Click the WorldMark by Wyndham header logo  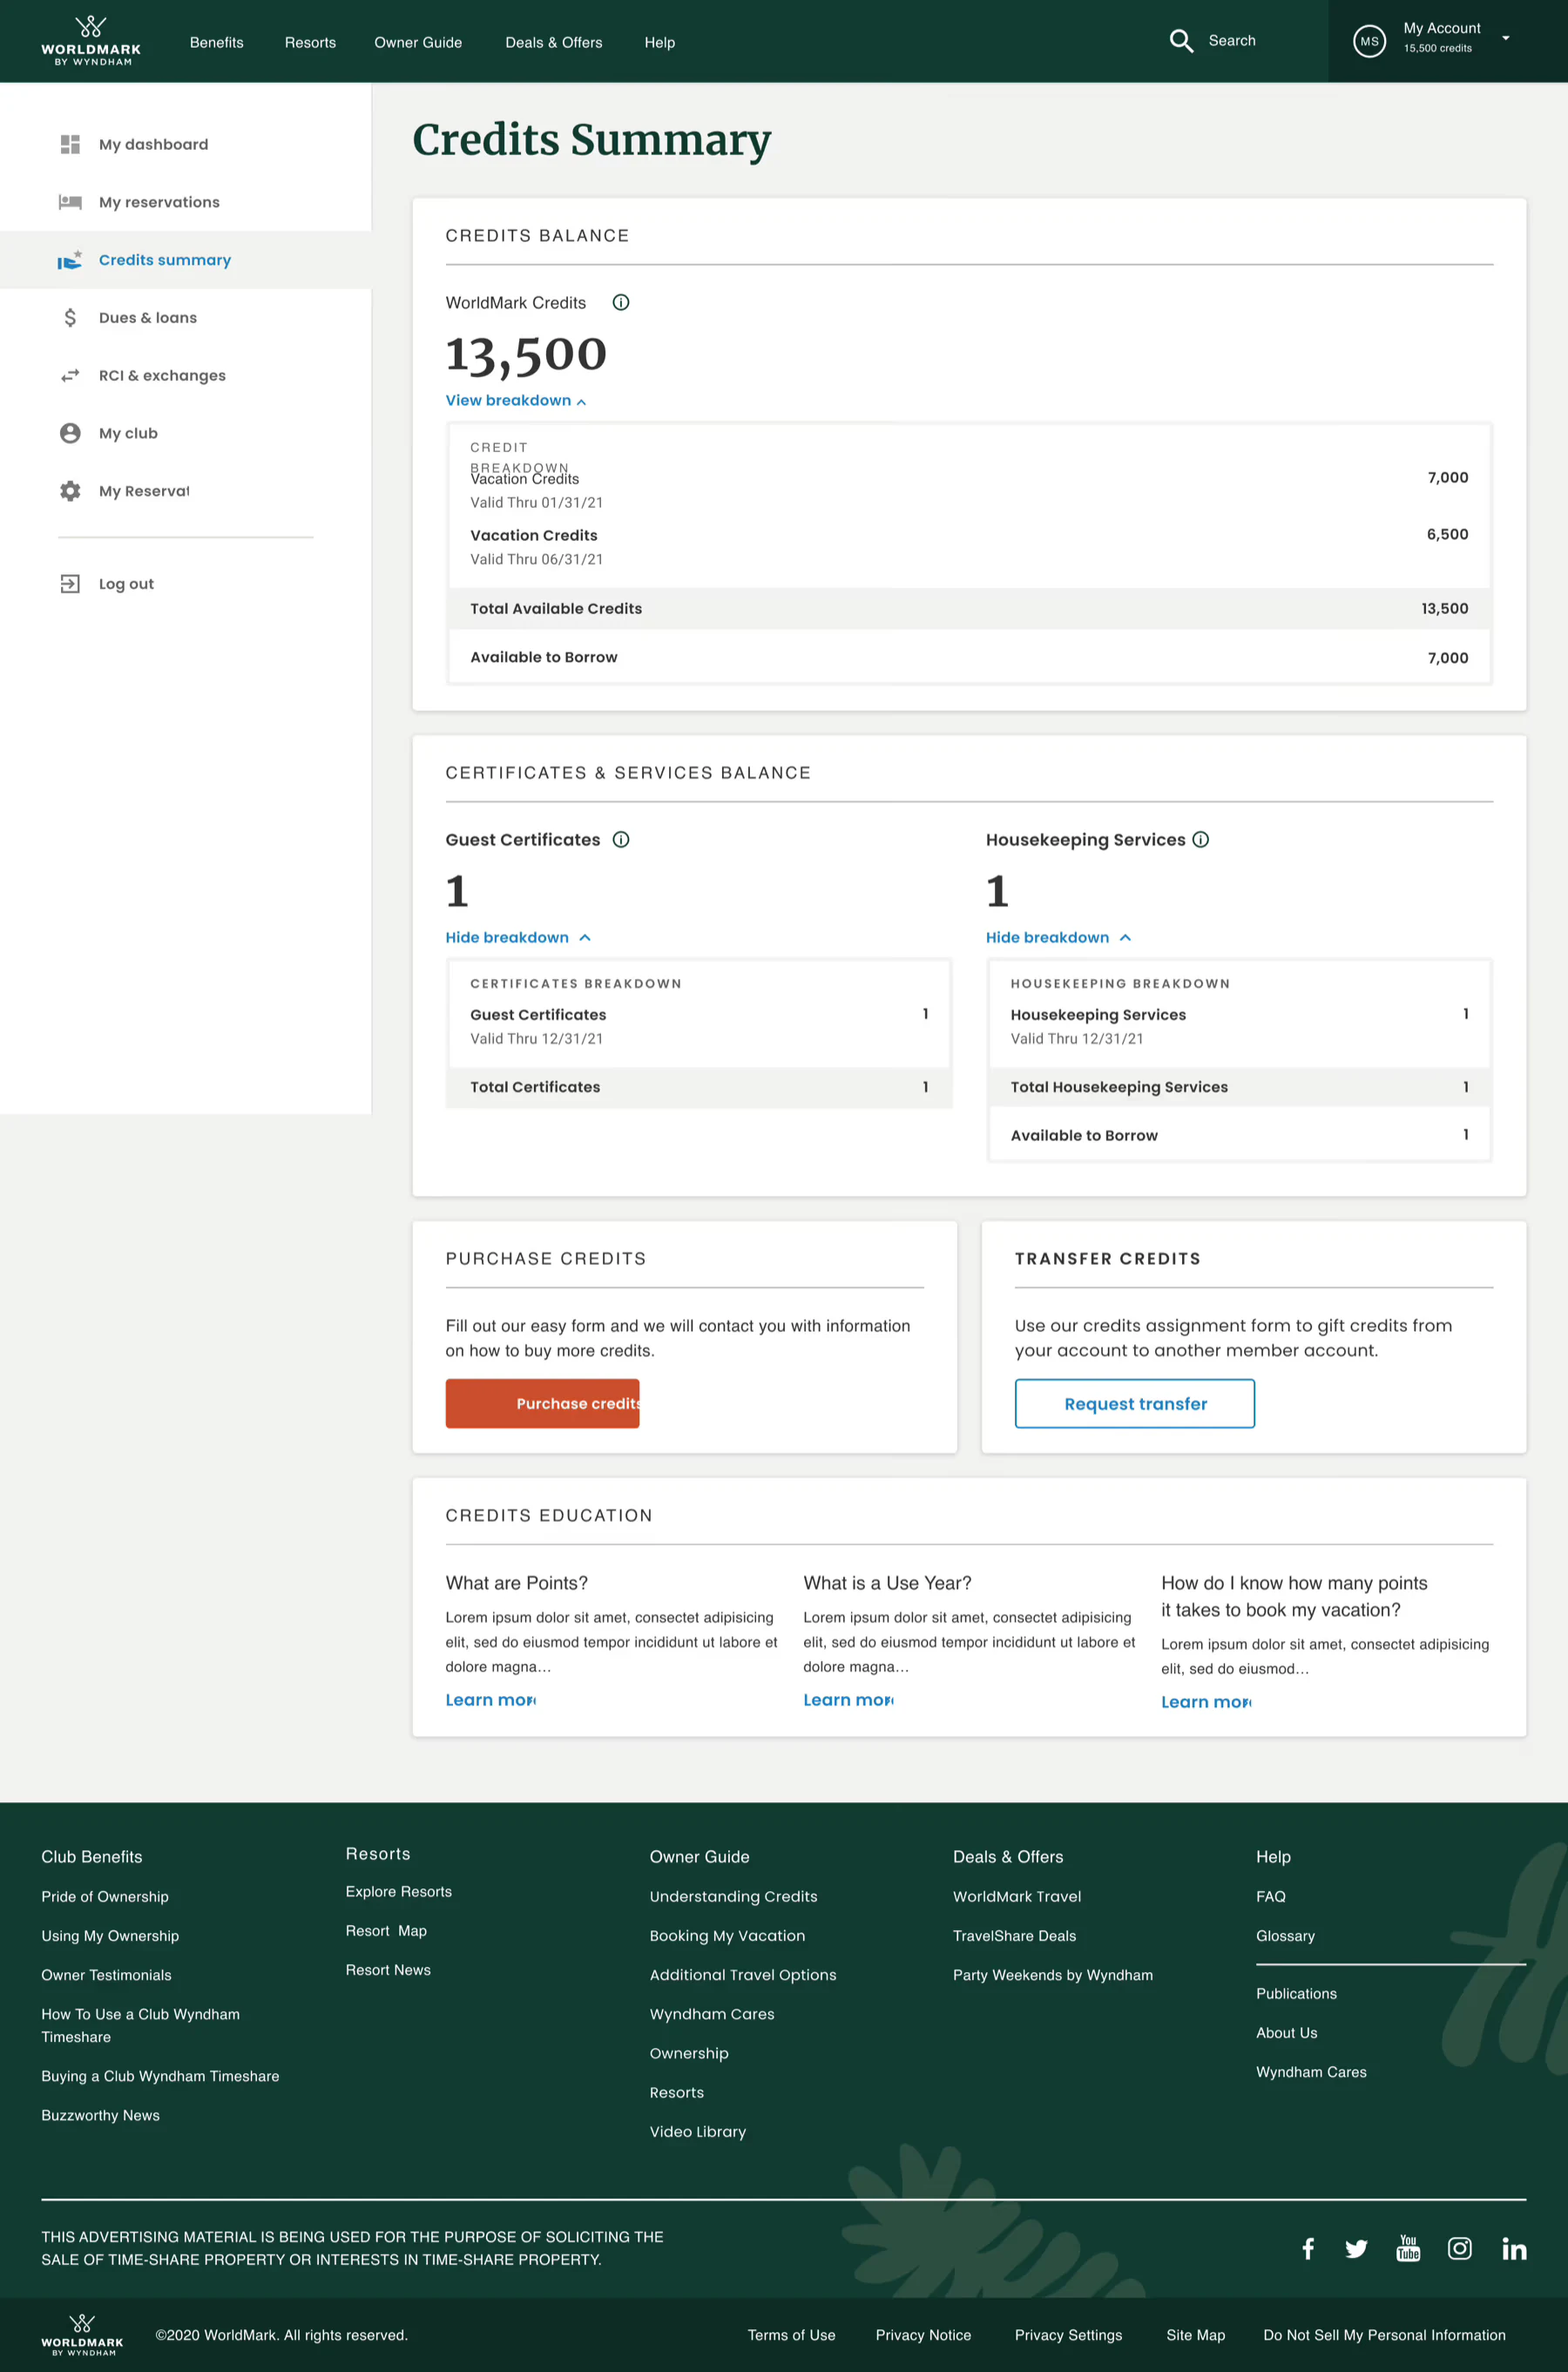point(91,41)
